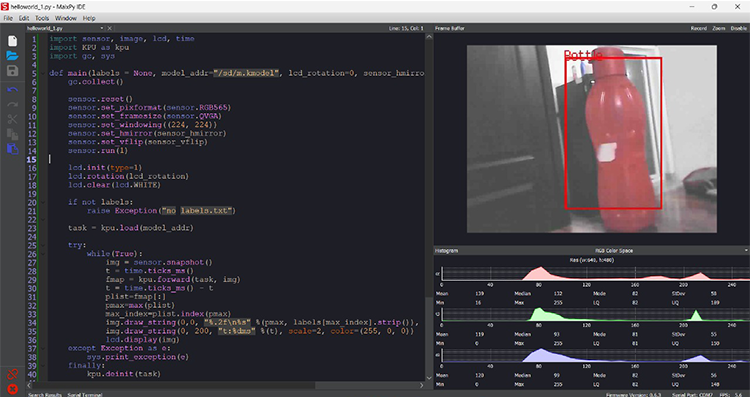Viewport: 750px width, 397px height.
Task: Click the 'Line: 15, Col: 1' indicator
Action: tap(407, 29)
